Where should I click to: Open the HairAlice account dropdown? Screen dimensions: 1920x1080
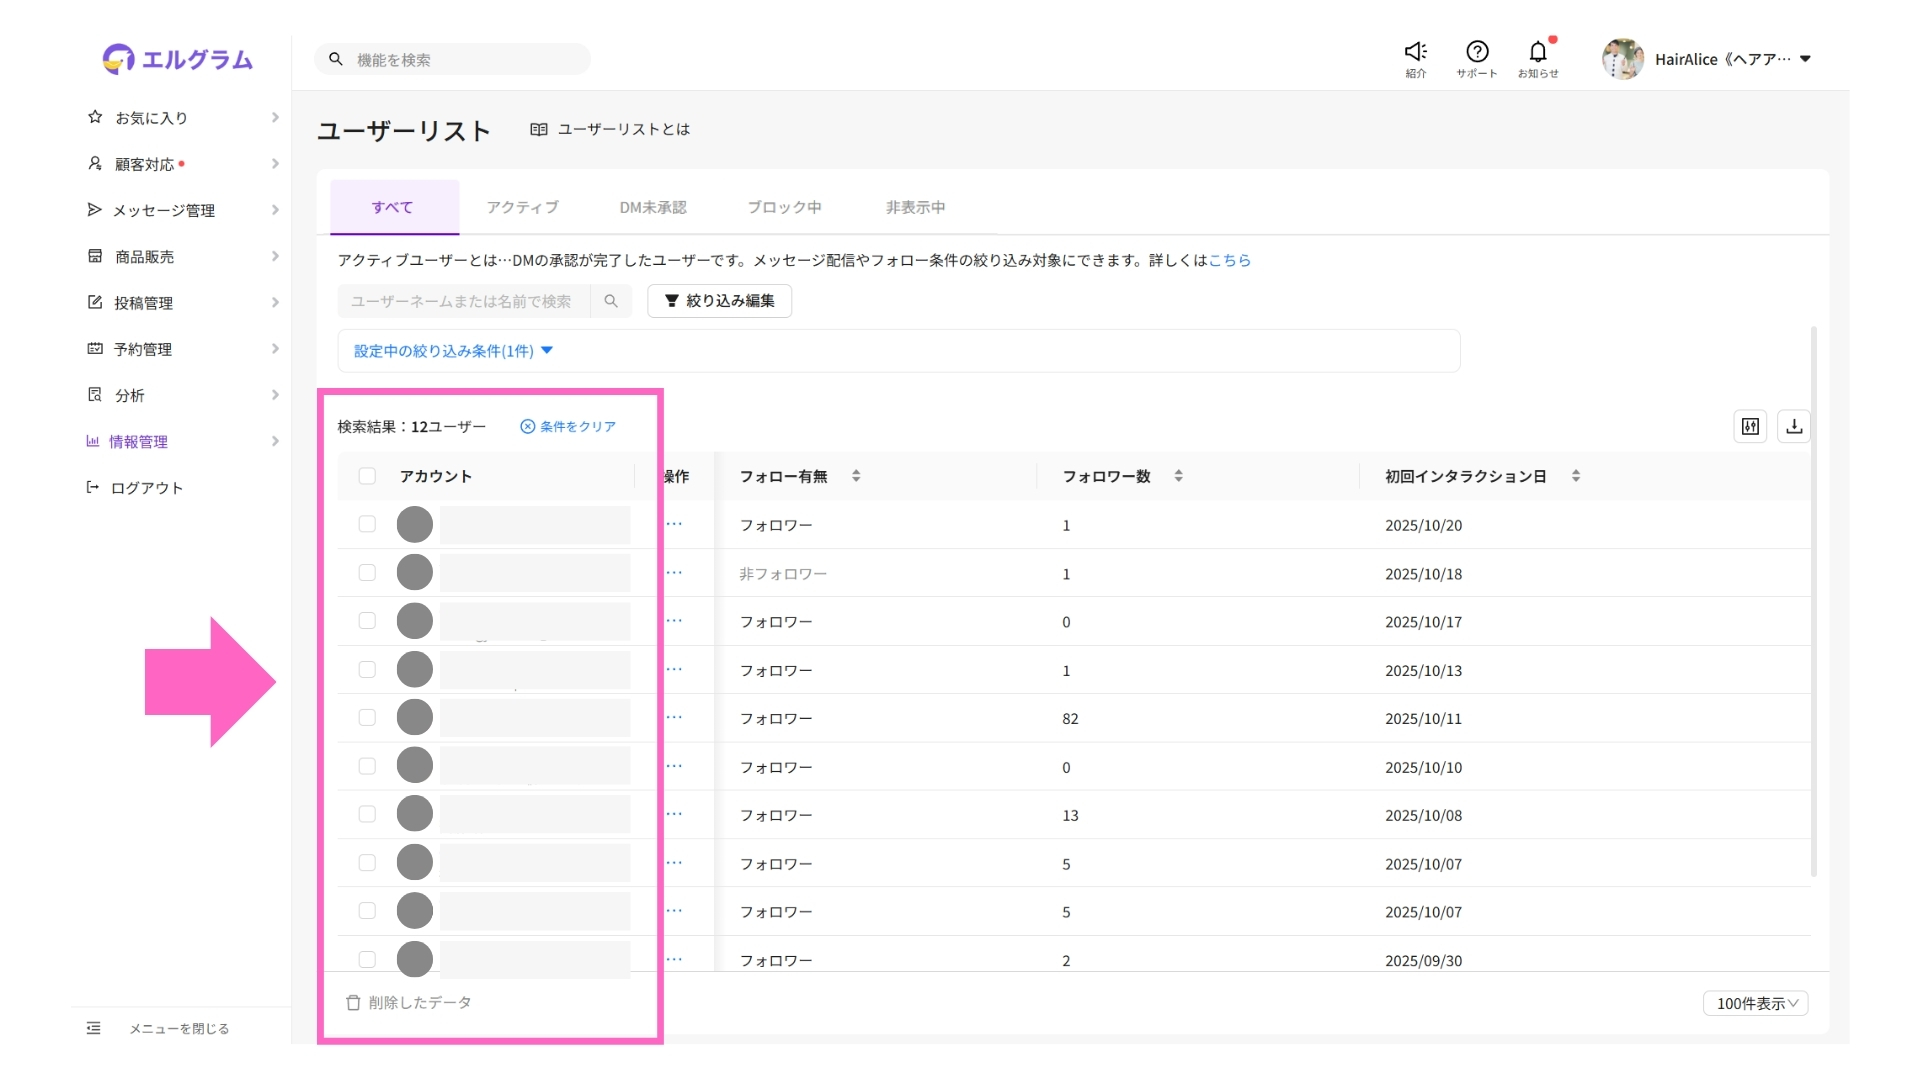(x=1805, y=59)
